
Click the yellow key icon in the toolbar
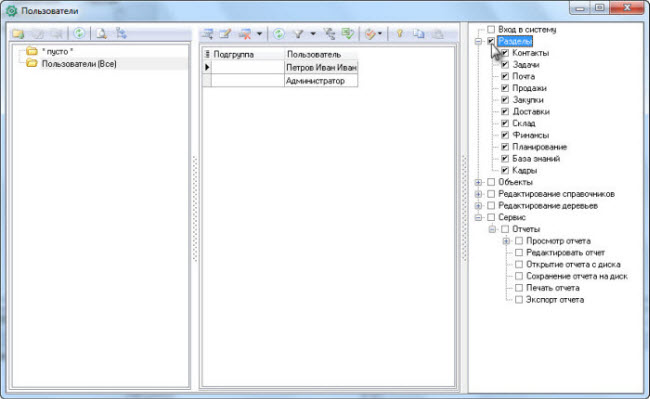click(400, 34)
